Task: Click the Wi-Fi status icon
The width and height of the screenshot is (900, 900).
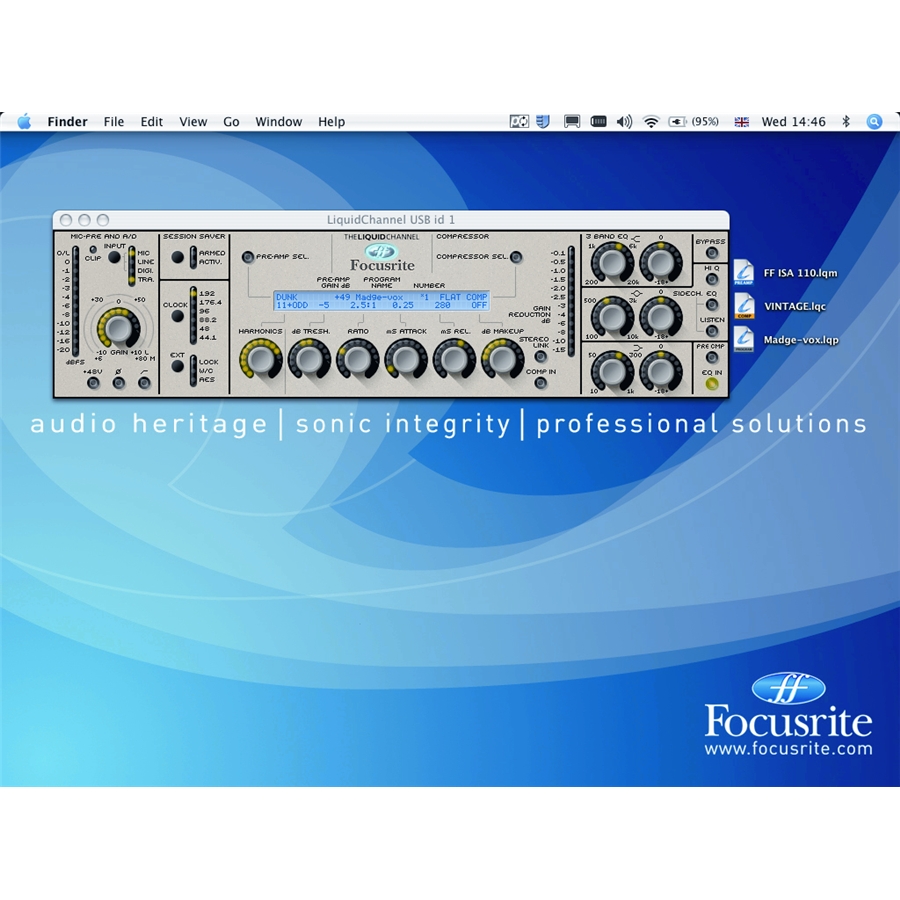Action: 651,122
